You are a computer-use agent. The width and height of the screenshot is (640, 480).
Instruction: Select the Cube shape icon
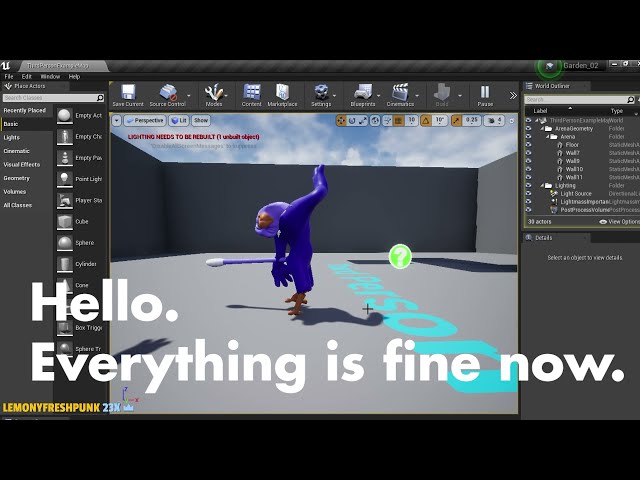point(64,222)
